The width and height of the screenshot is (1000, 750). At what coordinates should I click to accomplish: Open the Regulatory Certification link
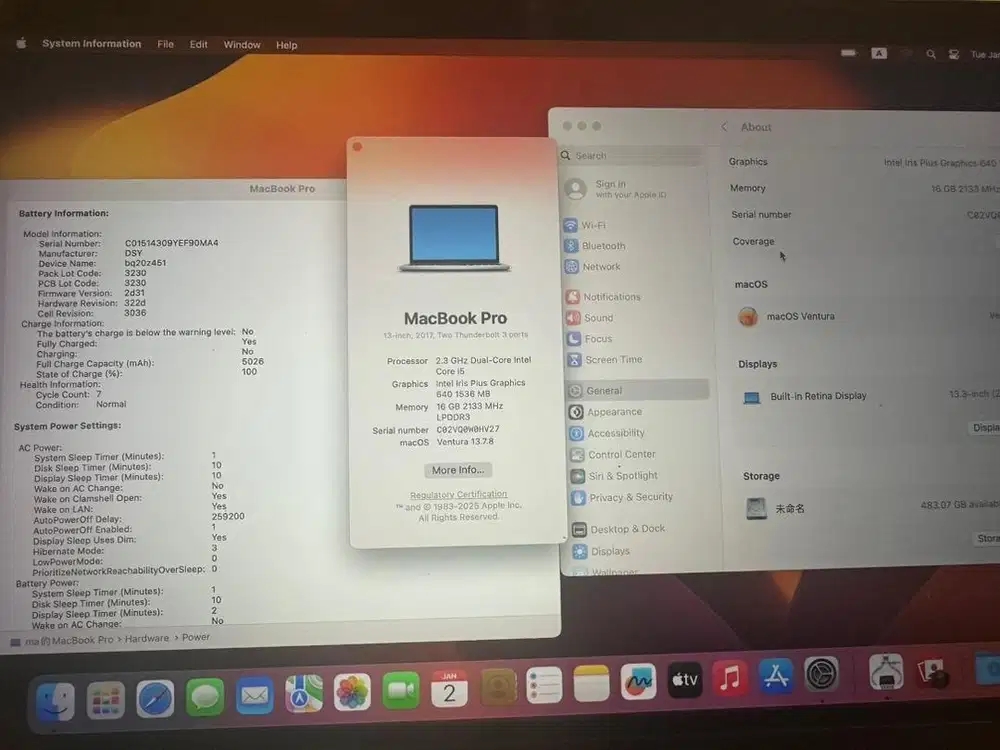(x=458, y=494)
